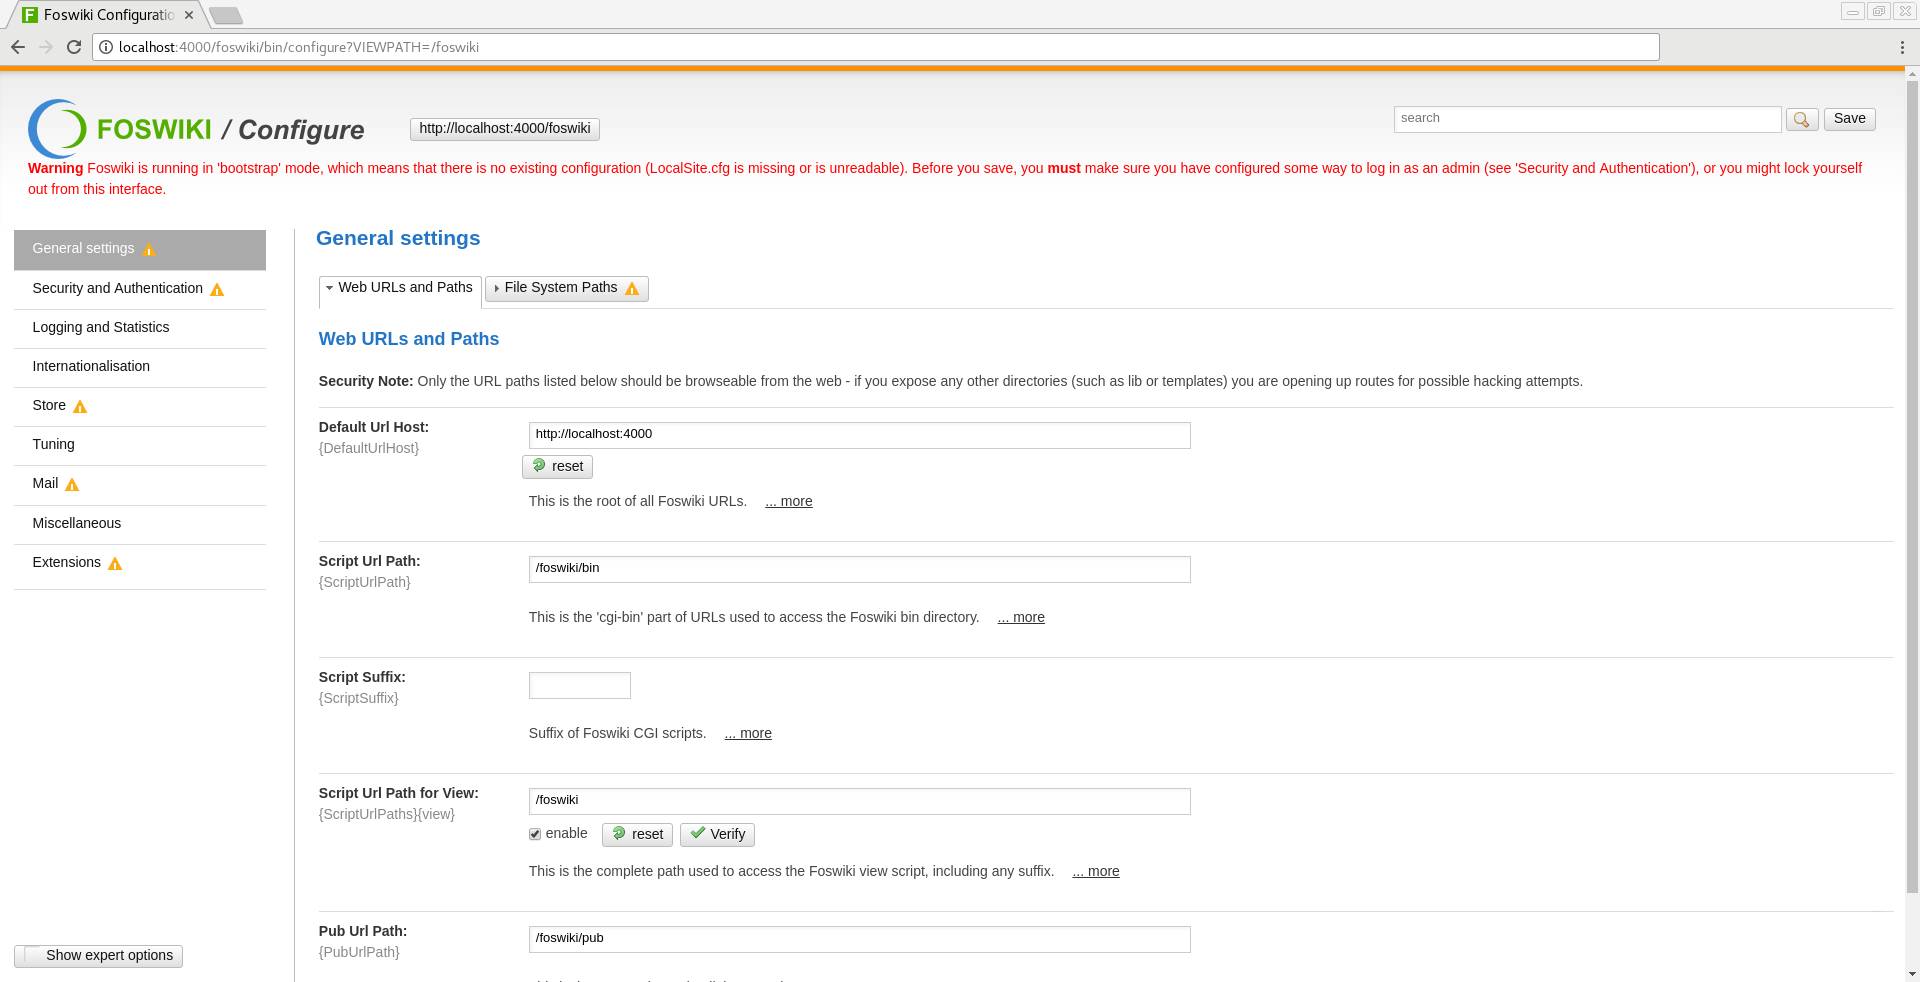Uncheck the enable checkbox for view path

(535, 834)
